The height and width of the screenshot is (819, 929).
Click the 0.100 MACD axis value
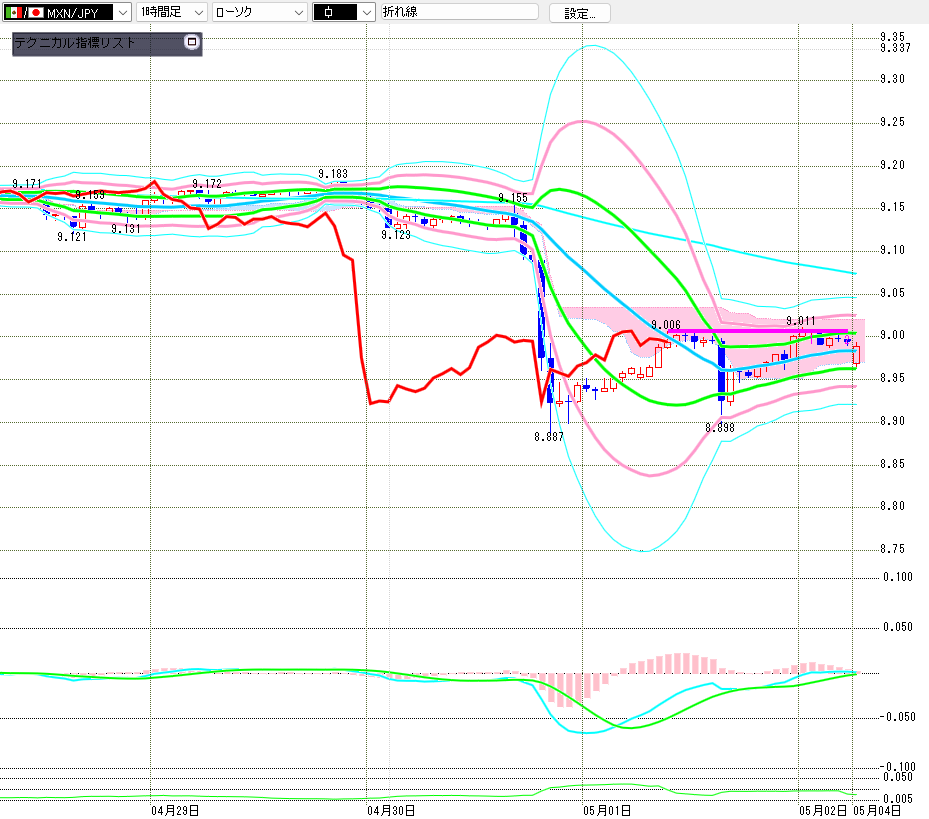[898, 577]
